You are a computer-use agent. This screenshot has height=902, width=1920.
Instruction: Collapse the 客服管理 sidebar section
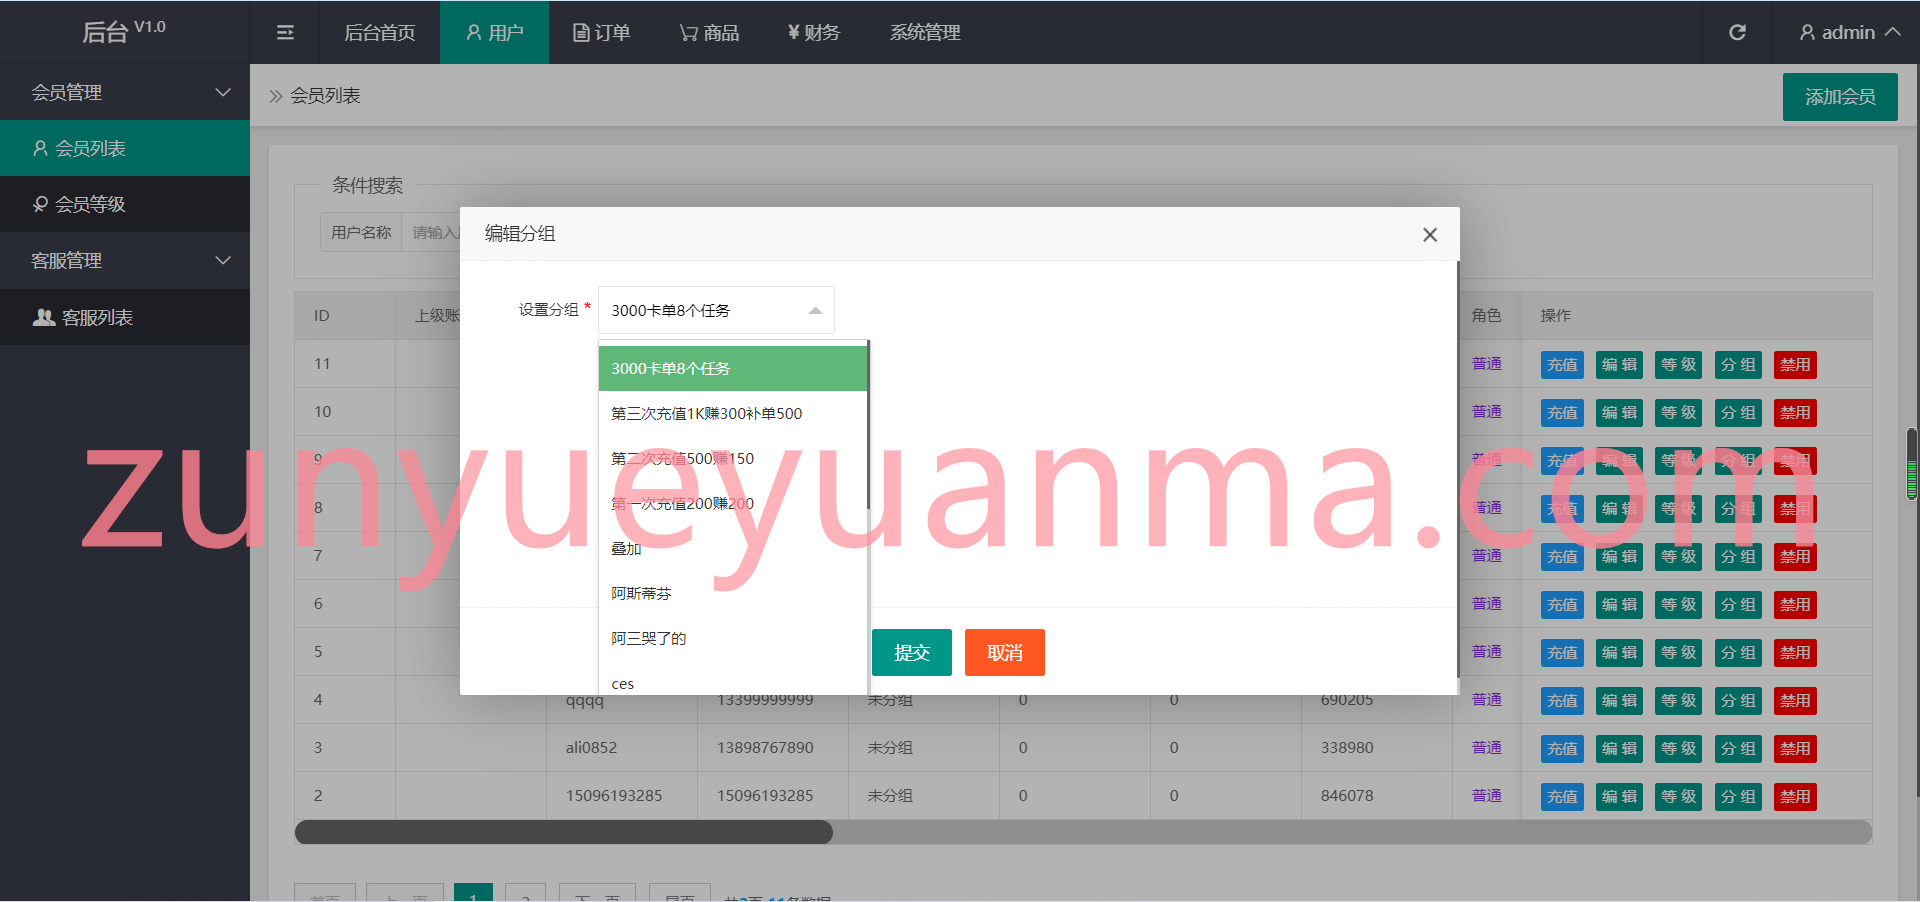[x=125, y=260]
